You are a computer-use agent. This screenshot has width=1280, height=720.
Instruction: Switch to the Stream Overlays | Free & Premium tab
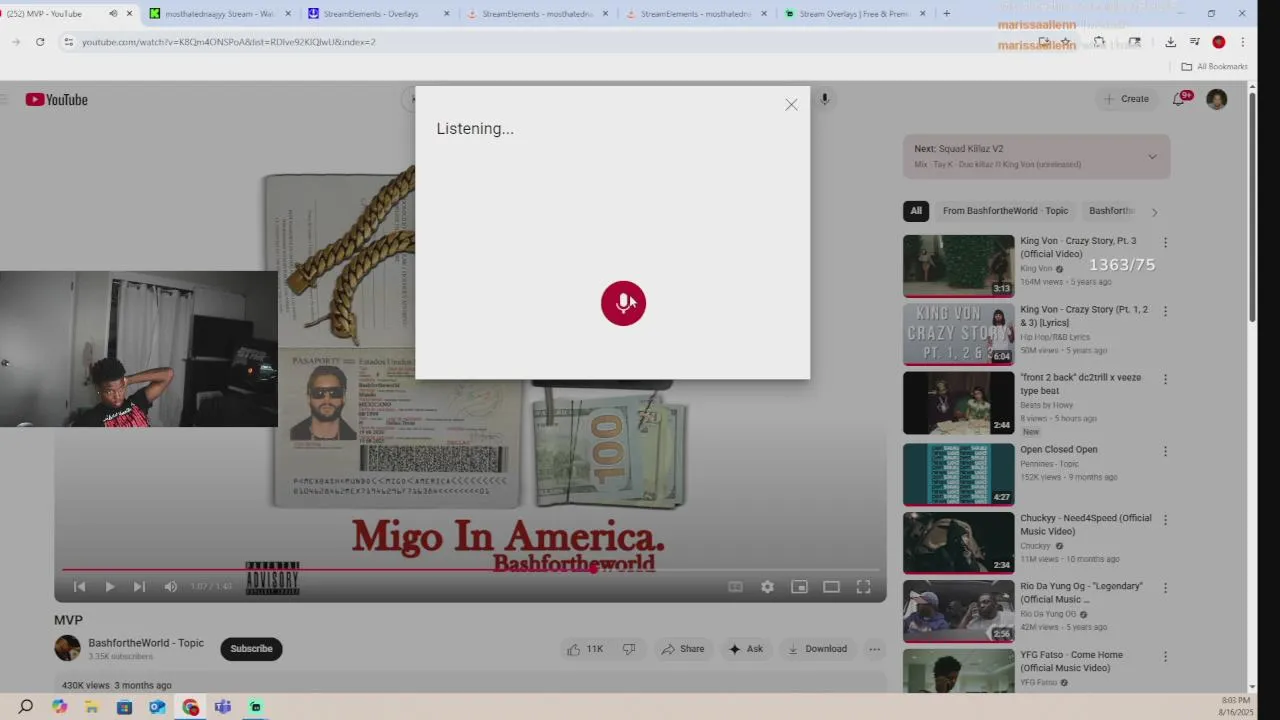tap(855, 14)
